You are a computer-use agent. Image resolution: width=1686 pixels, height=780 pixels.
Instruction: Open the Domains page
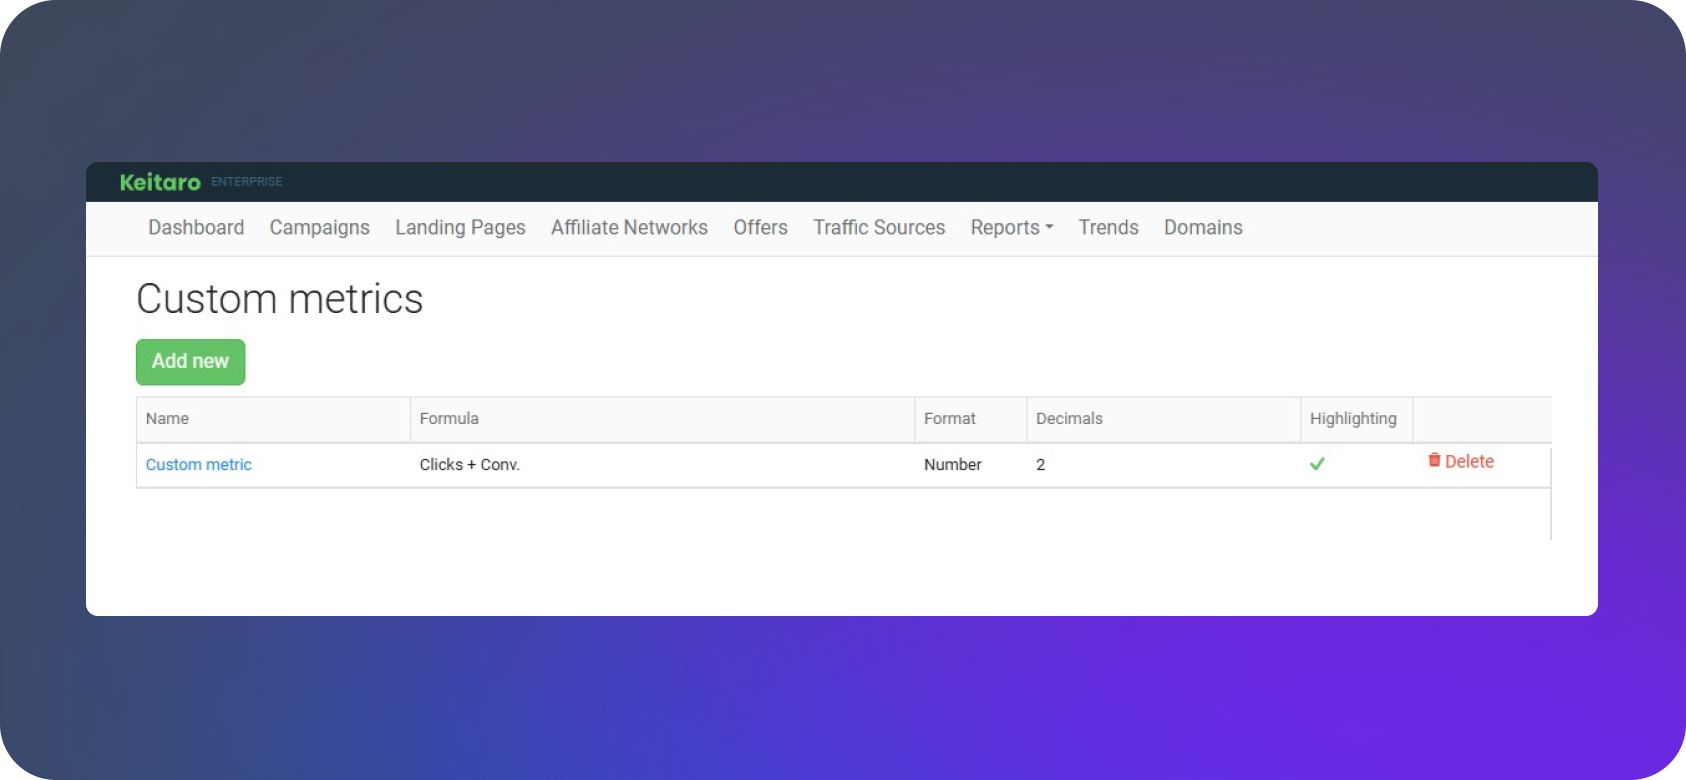1203,228
